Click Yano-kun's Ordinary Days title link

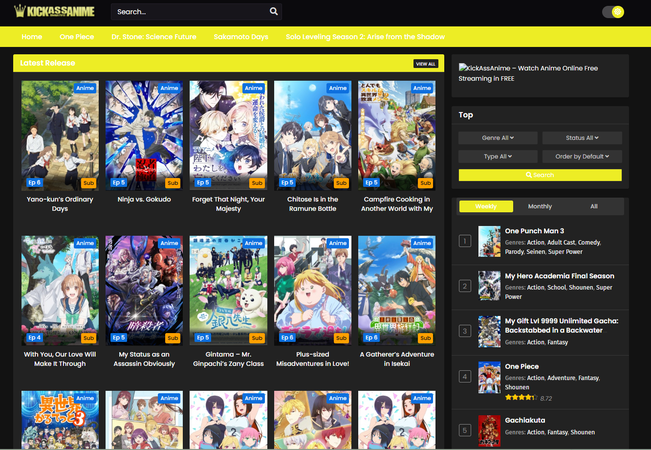[x=60, y=204]
